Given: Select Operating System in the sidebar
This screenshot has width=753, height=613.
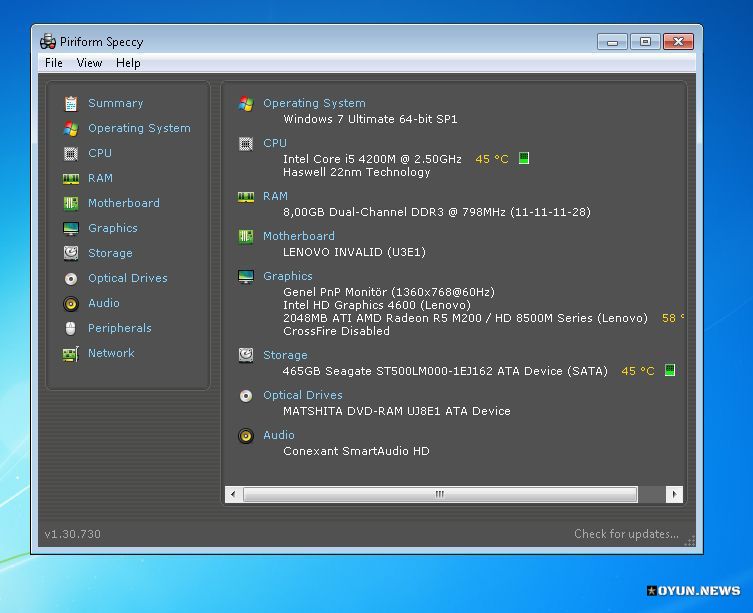Looking at the screenshot, I should tap(139, 128).
